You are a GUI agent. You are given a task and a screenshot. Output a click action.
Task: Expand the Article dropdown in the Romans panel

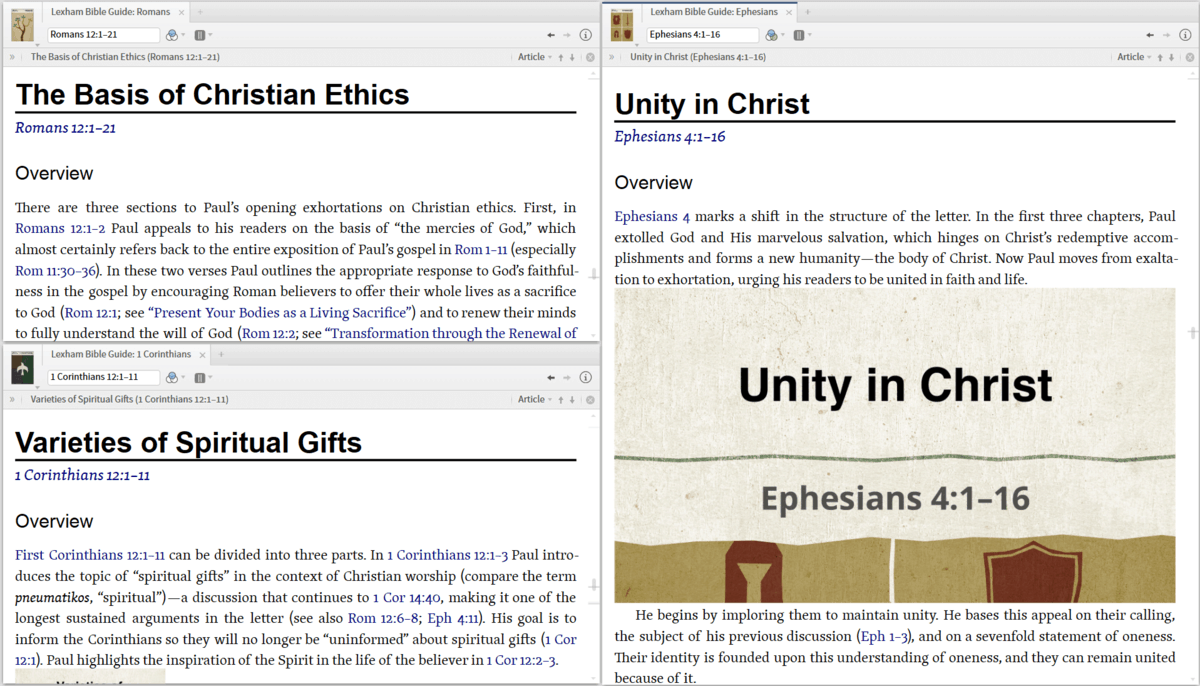click(534, 57)
